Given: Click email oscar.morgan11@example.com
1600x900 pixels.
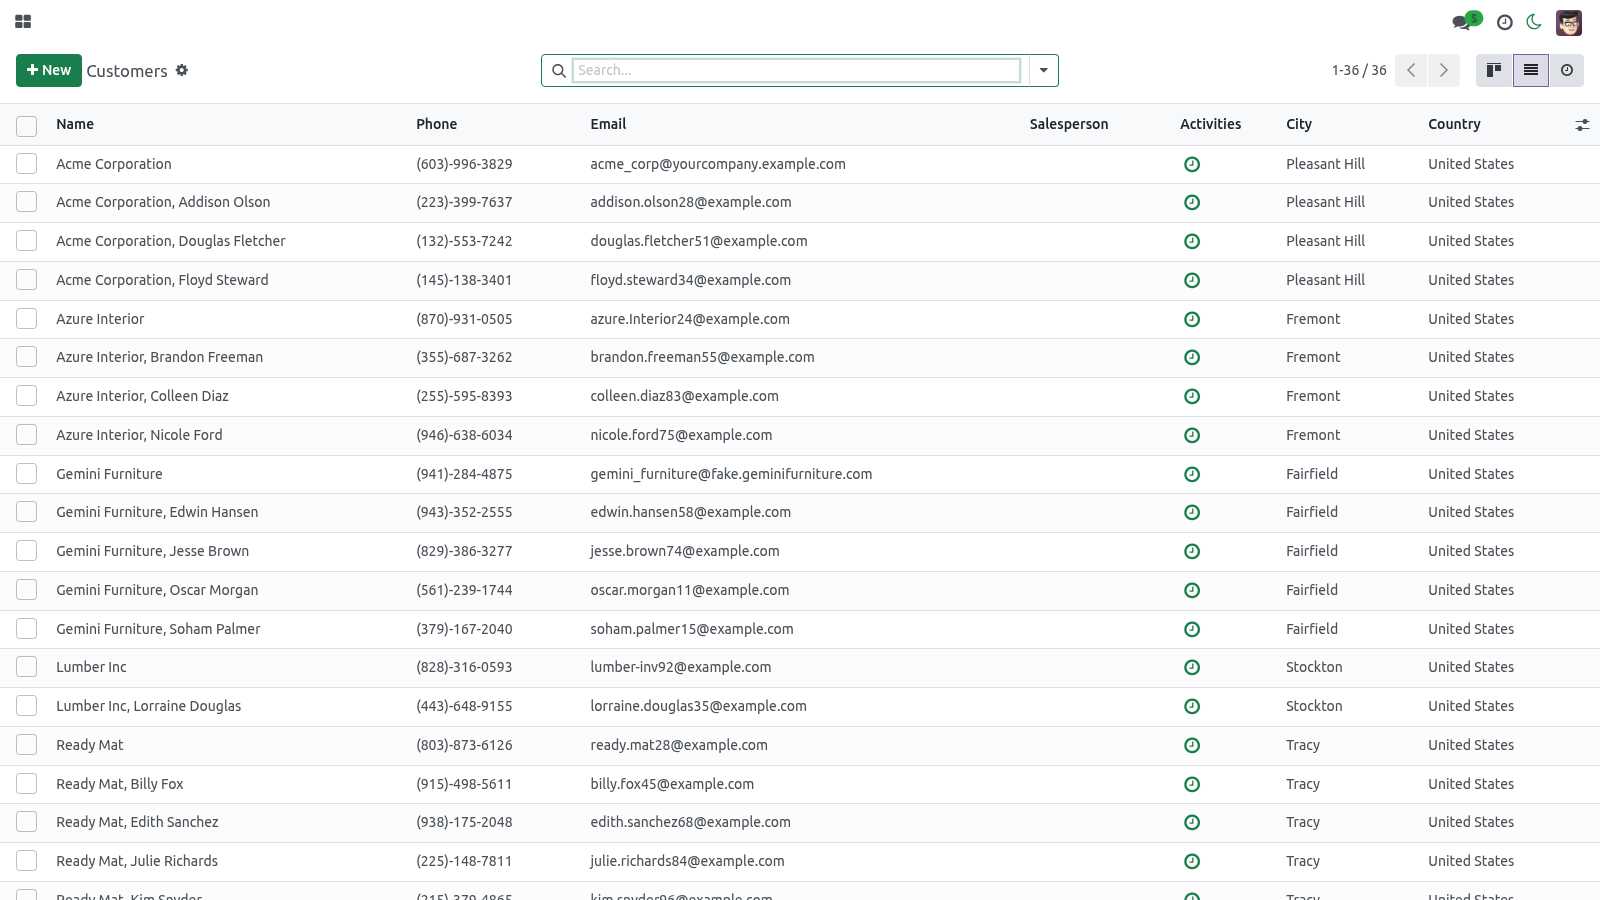Looking at the screenshot, I should tap(689, 590).
